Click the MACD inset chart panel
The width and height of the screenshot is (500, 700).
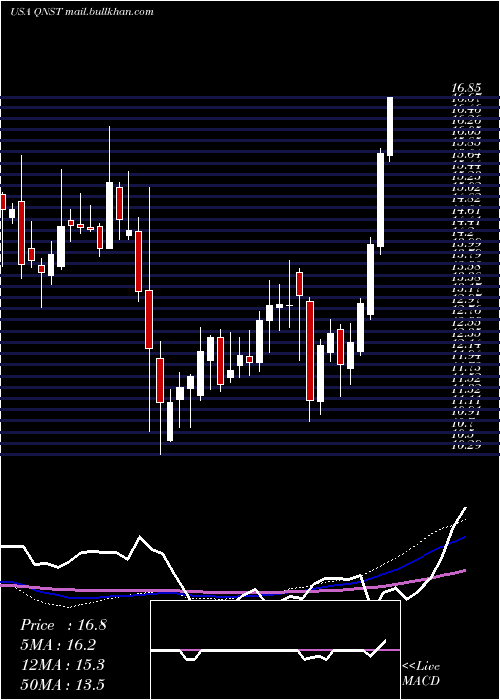pyautogui.click(x=275, y=650)
